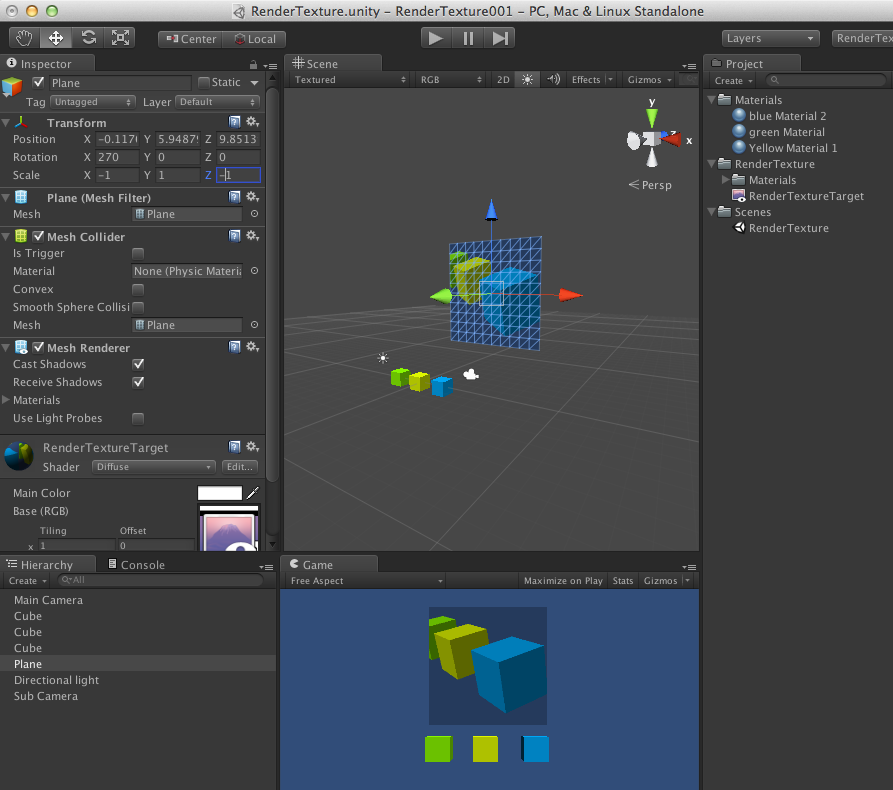The image size is (893, 790).
Task: Enable the Is Trigger checkbox
Action: (x=138, y=254)
